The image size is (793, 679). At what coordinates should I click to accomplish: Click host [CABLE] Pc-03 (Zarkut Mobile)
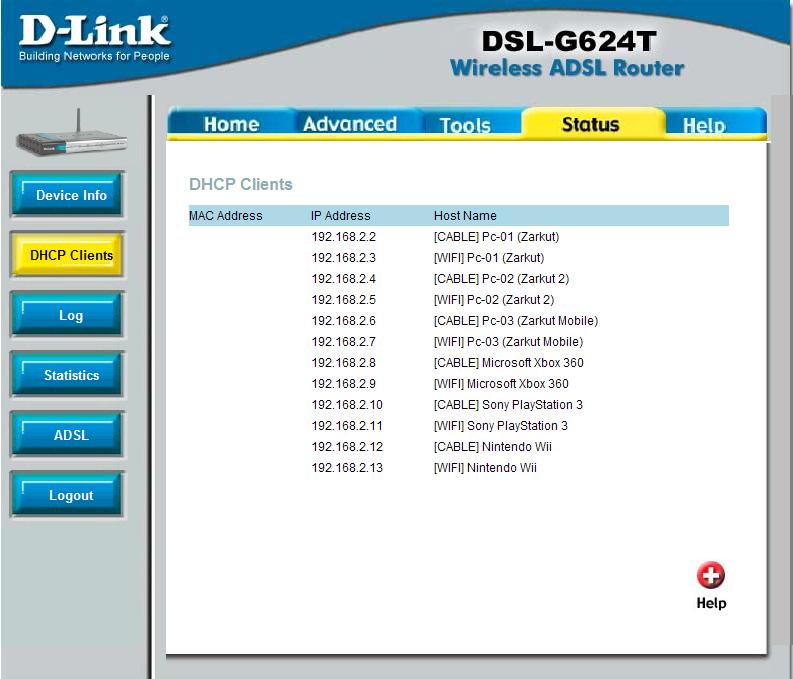point(516,321)
